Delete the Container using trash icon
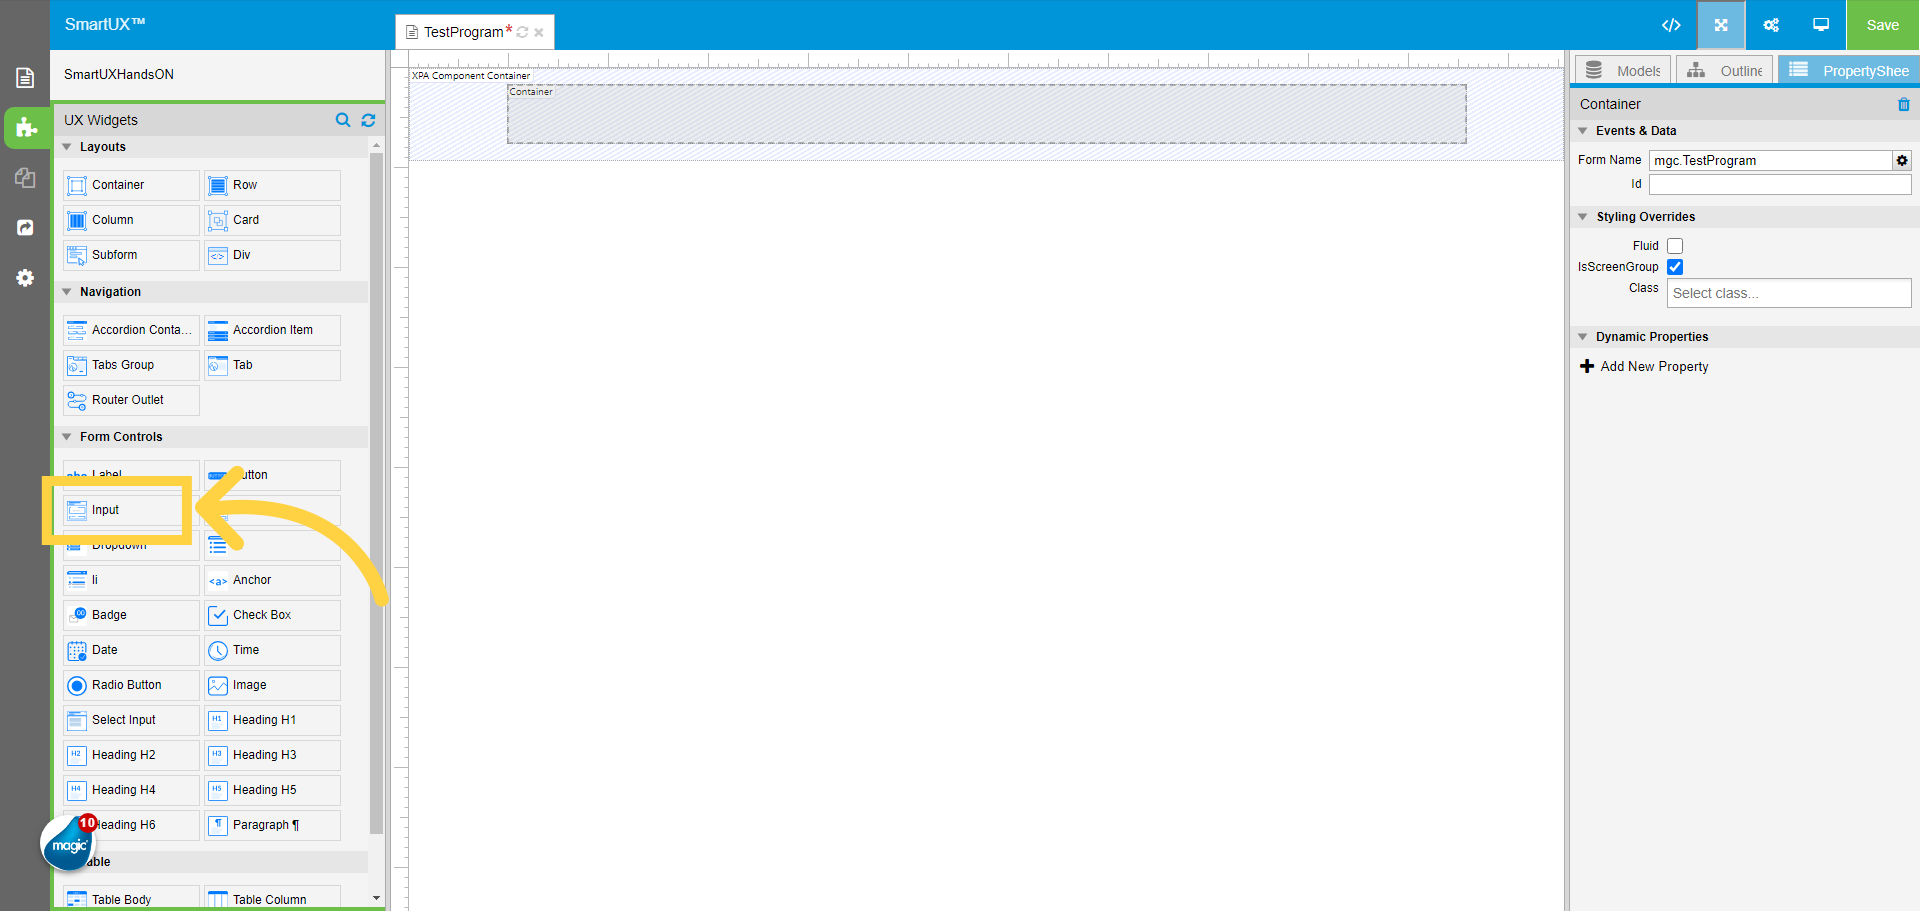1920x911 pixels. coord(1903,104)
